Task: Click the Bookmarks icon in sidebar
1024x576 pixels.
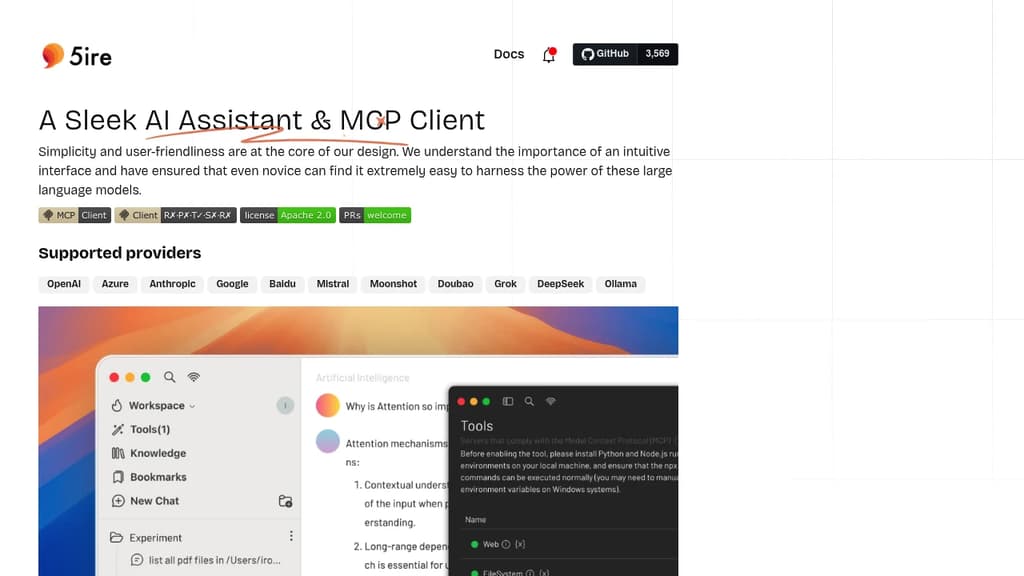Action: (118, 477)
